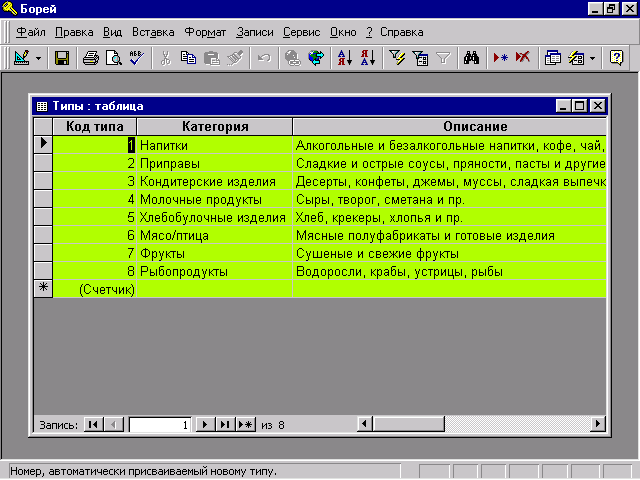Show the web toolbar globe icon
Screen dimensions: 640x480
pos(316,58)
